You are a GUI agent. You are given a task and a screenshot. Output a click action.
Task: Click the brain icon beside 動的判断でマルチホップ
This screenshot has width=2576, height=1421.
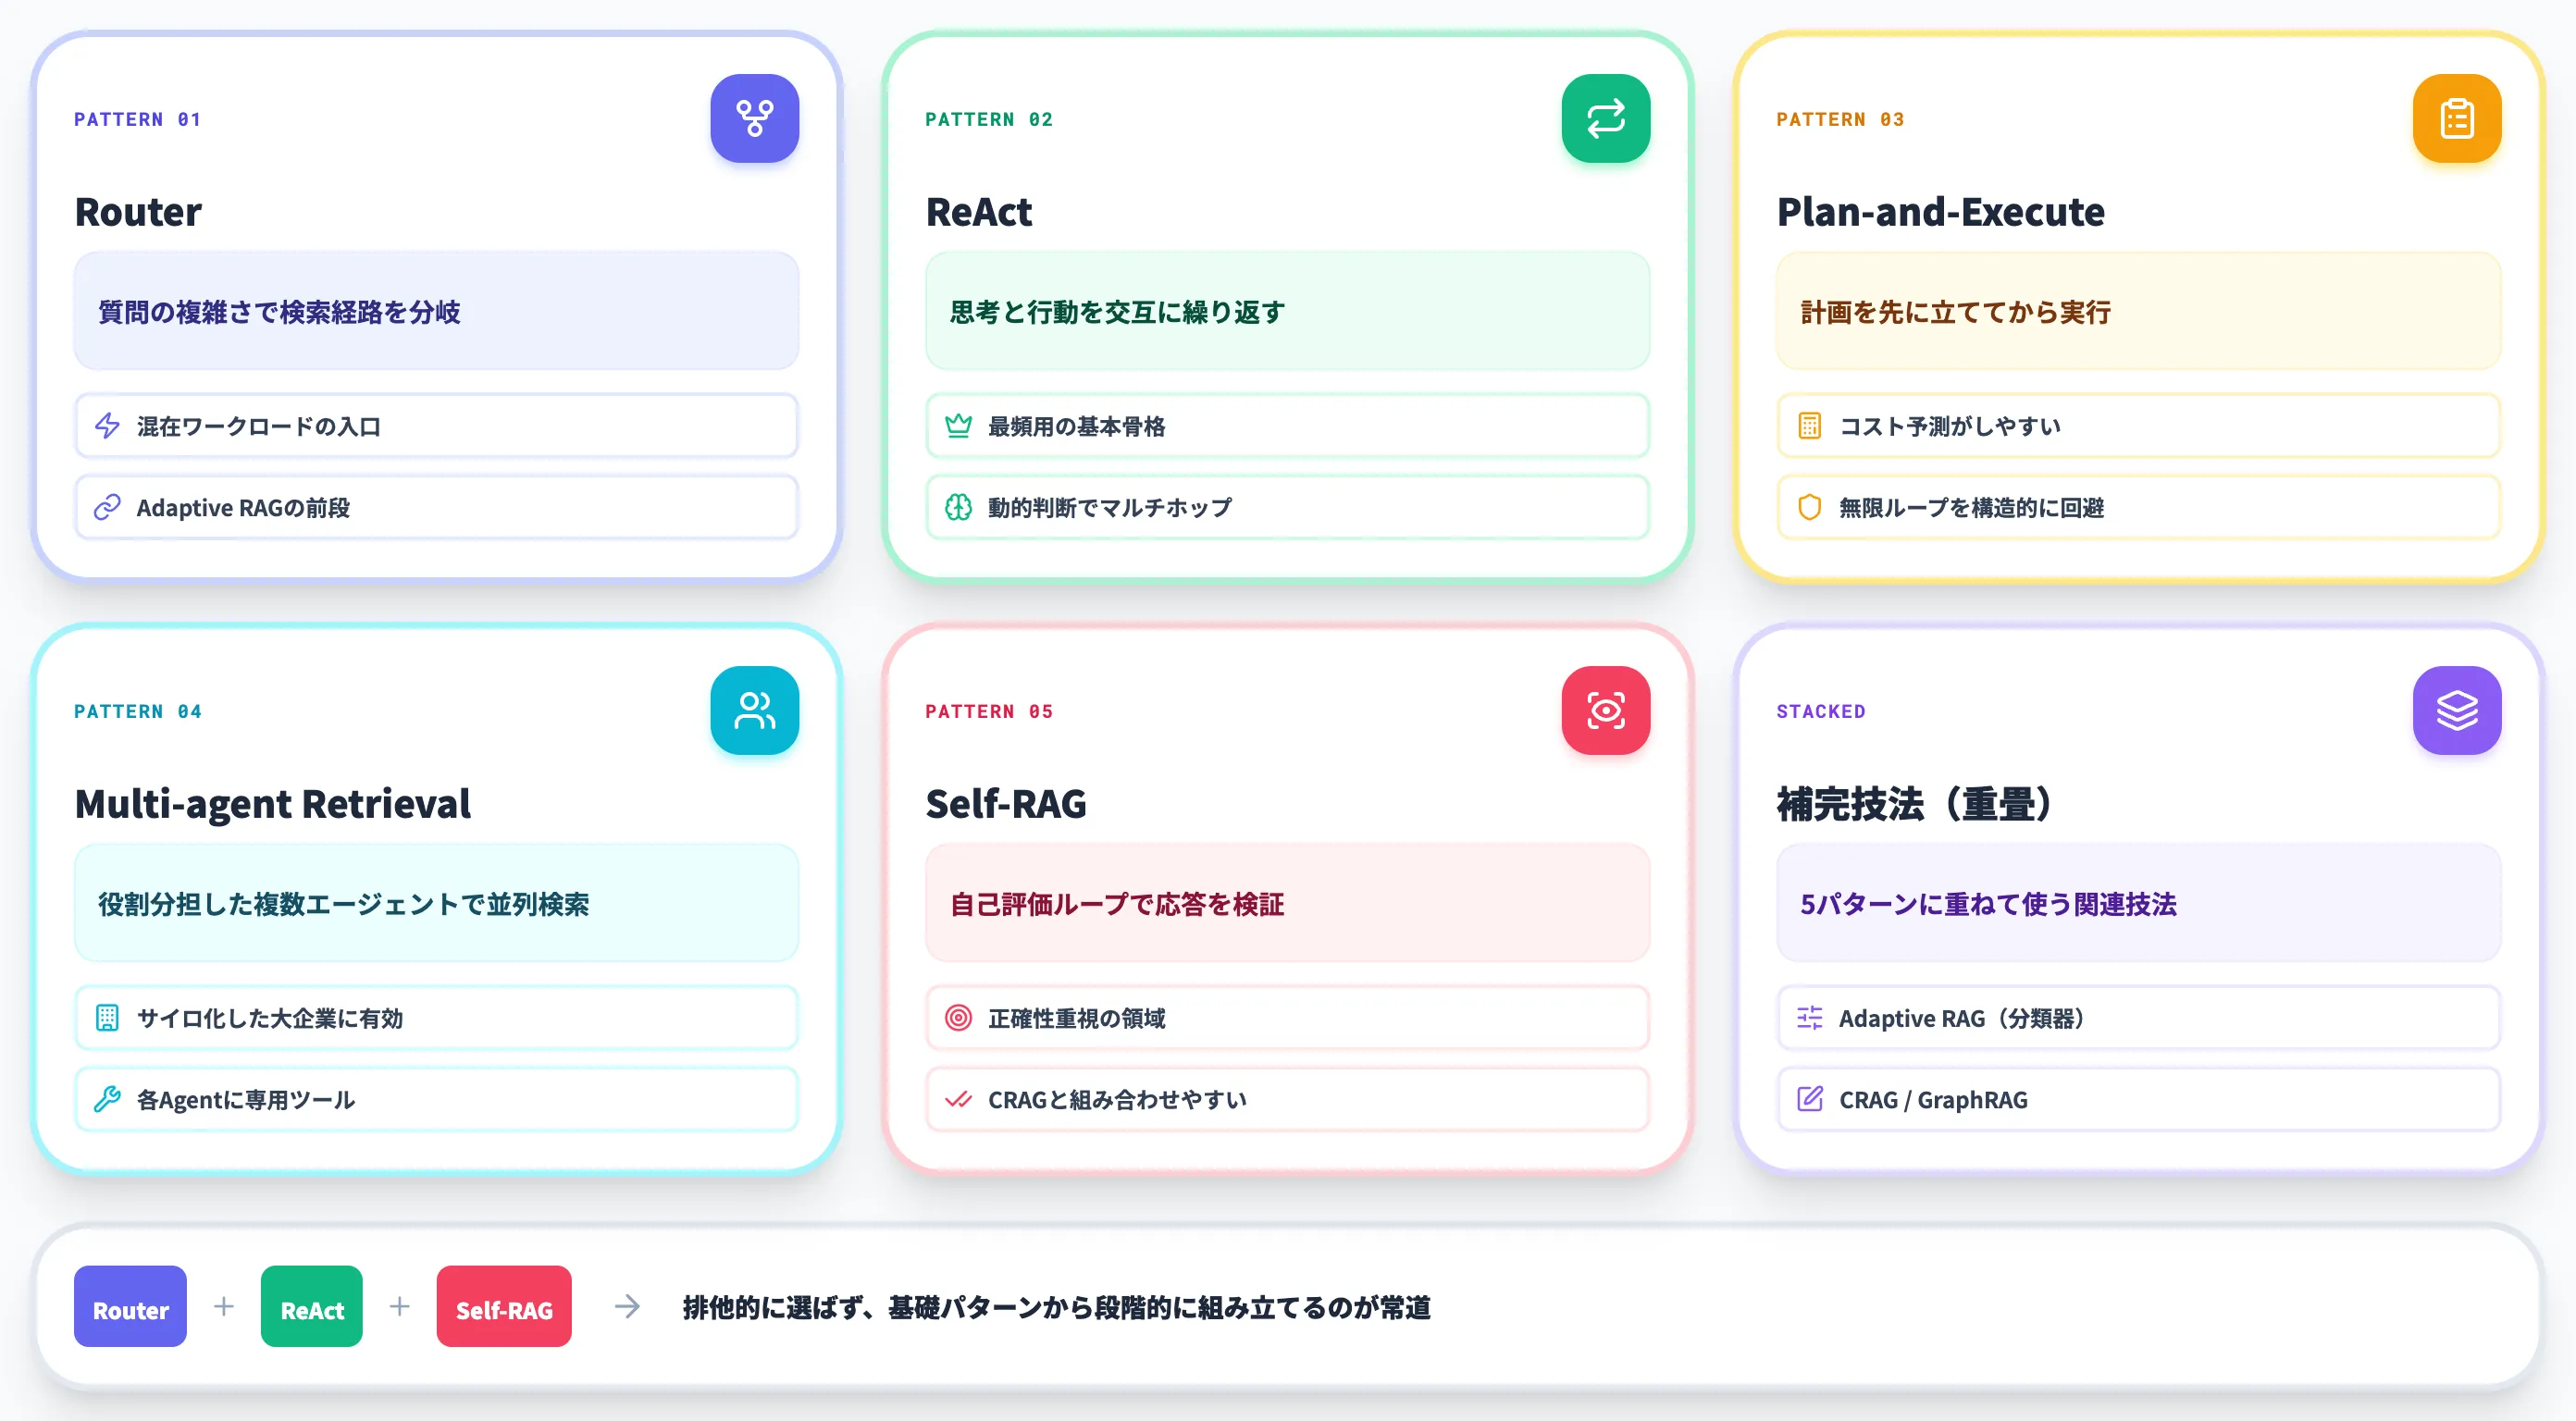[958, 507]
